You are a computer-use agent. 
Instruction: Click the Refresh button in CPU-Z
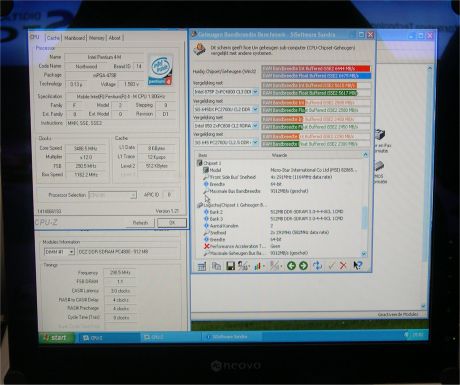(140, 223)
